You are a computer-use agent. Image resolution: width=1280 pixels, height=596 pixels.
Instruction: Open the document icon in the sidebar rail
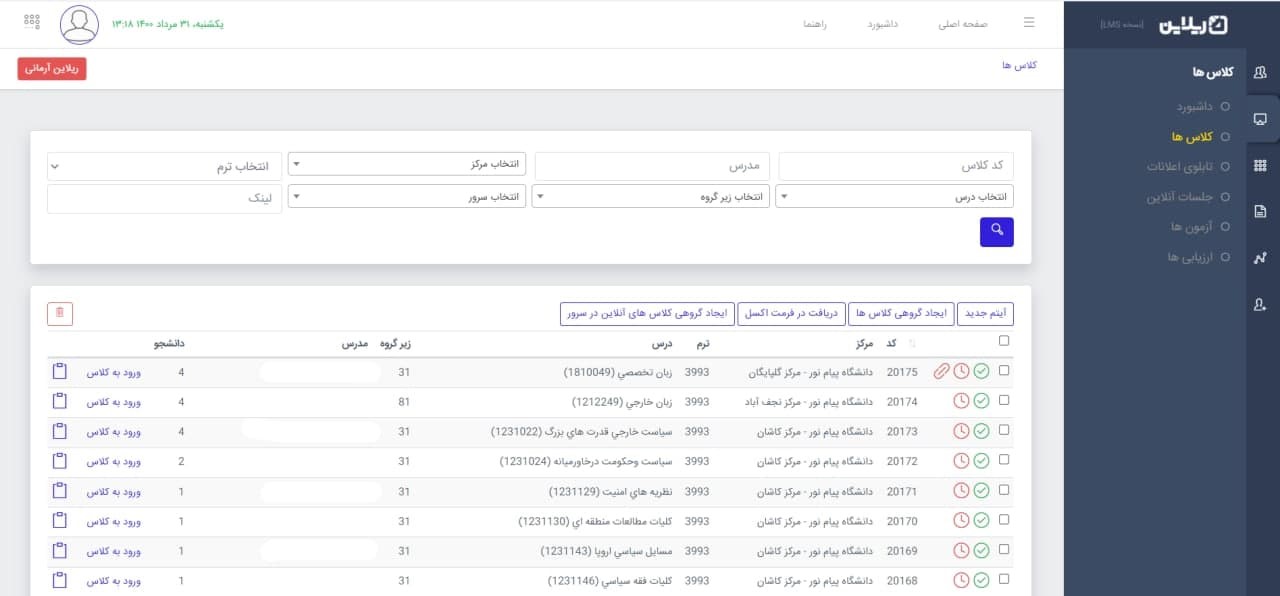tap(1260, 211)
